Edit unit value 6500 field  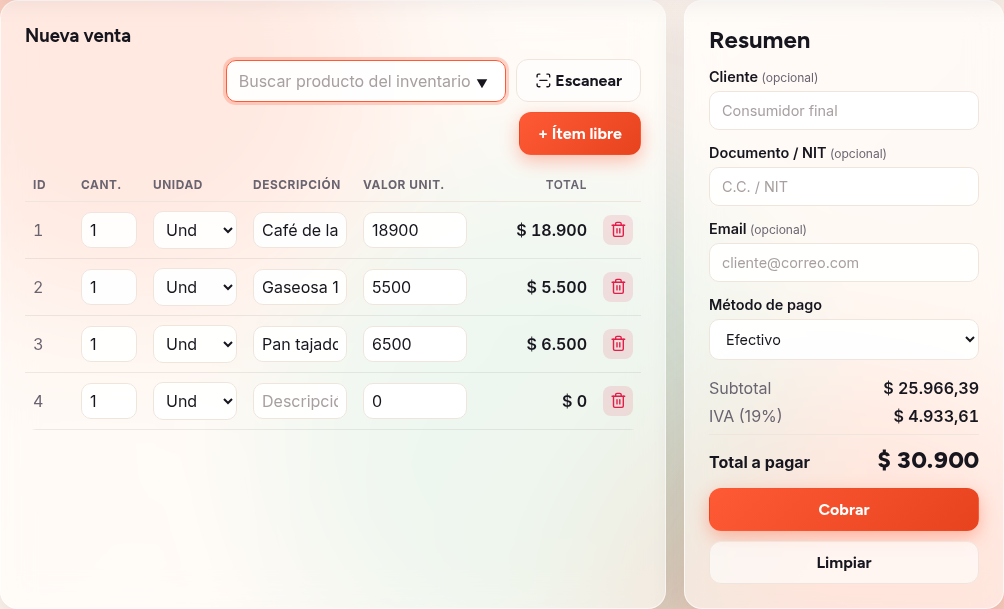coord(415,344)
